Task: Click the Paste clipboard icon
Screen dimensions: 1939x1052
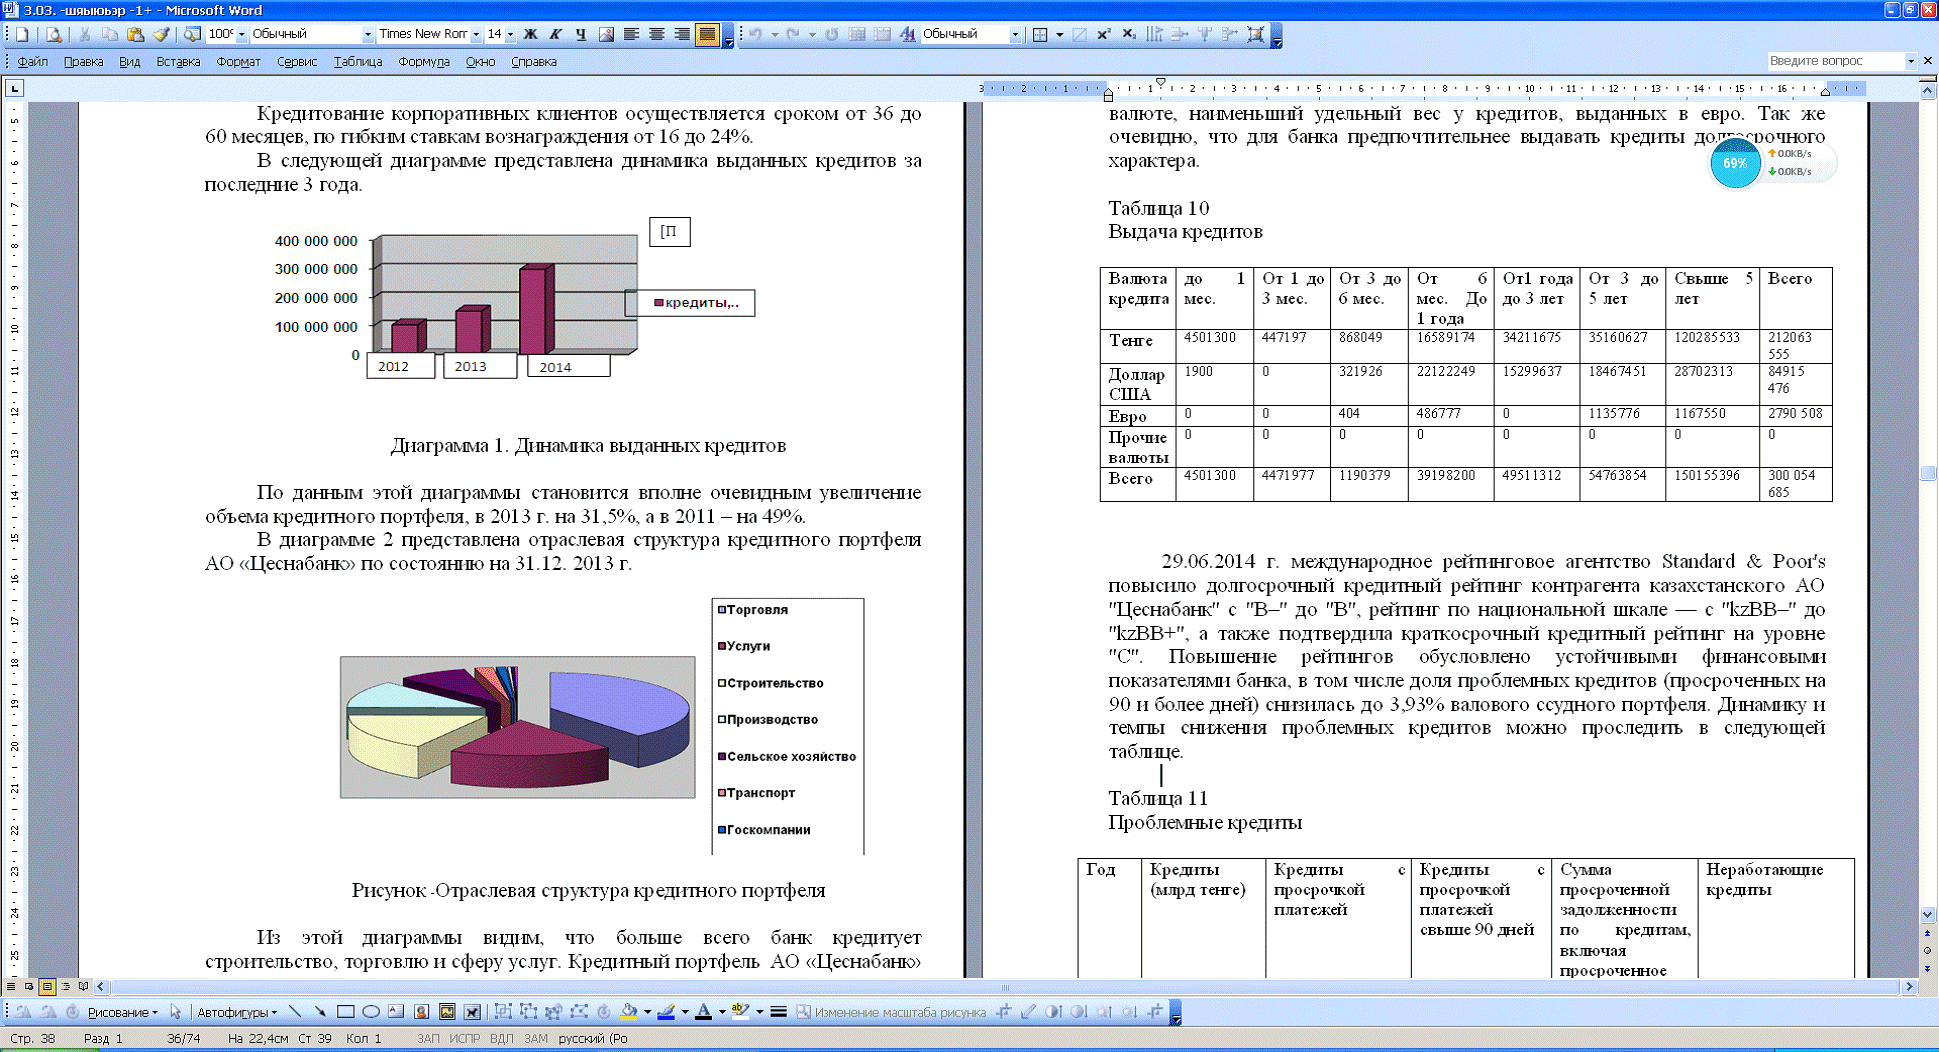Action: pyautogui.click(x=135, y=34)
